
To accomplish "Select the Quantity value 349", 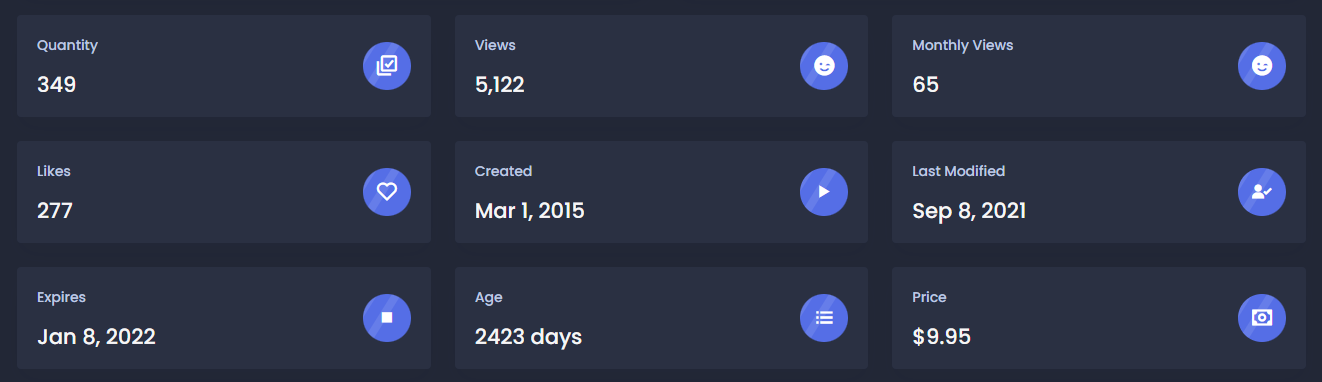I will coord(57,85).
